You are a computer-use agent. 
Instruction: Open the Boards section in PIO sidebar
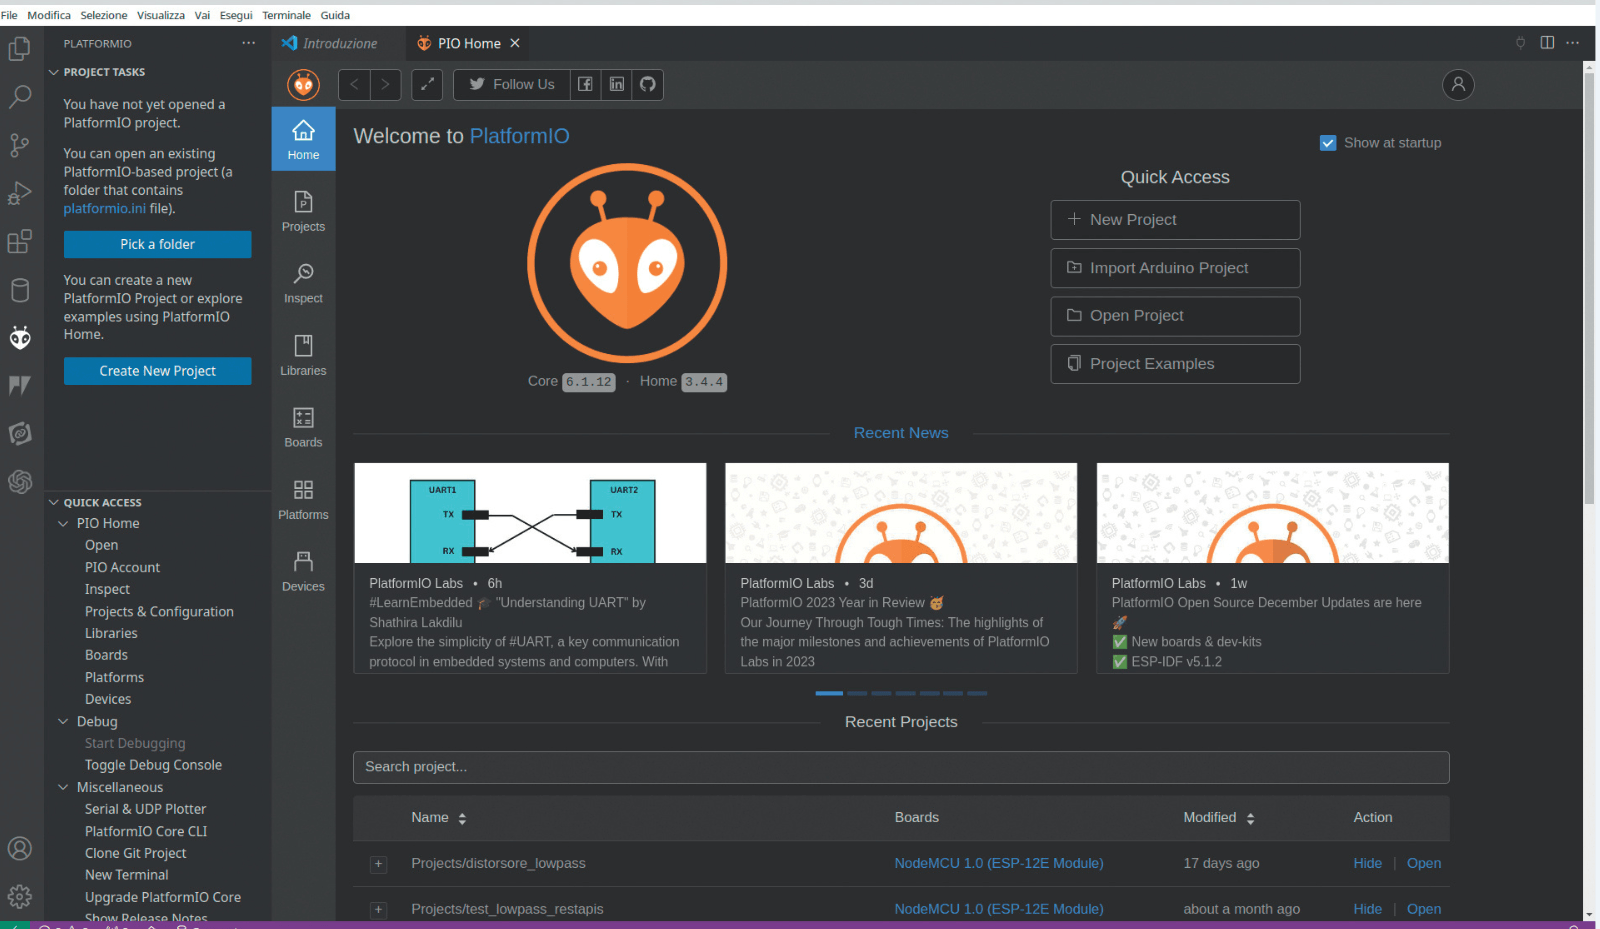point(303,427)
